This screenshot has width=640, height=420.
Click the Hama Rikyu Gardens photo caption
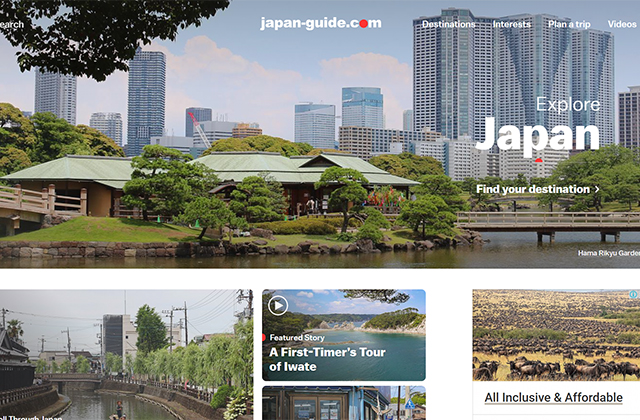[605, 255]
